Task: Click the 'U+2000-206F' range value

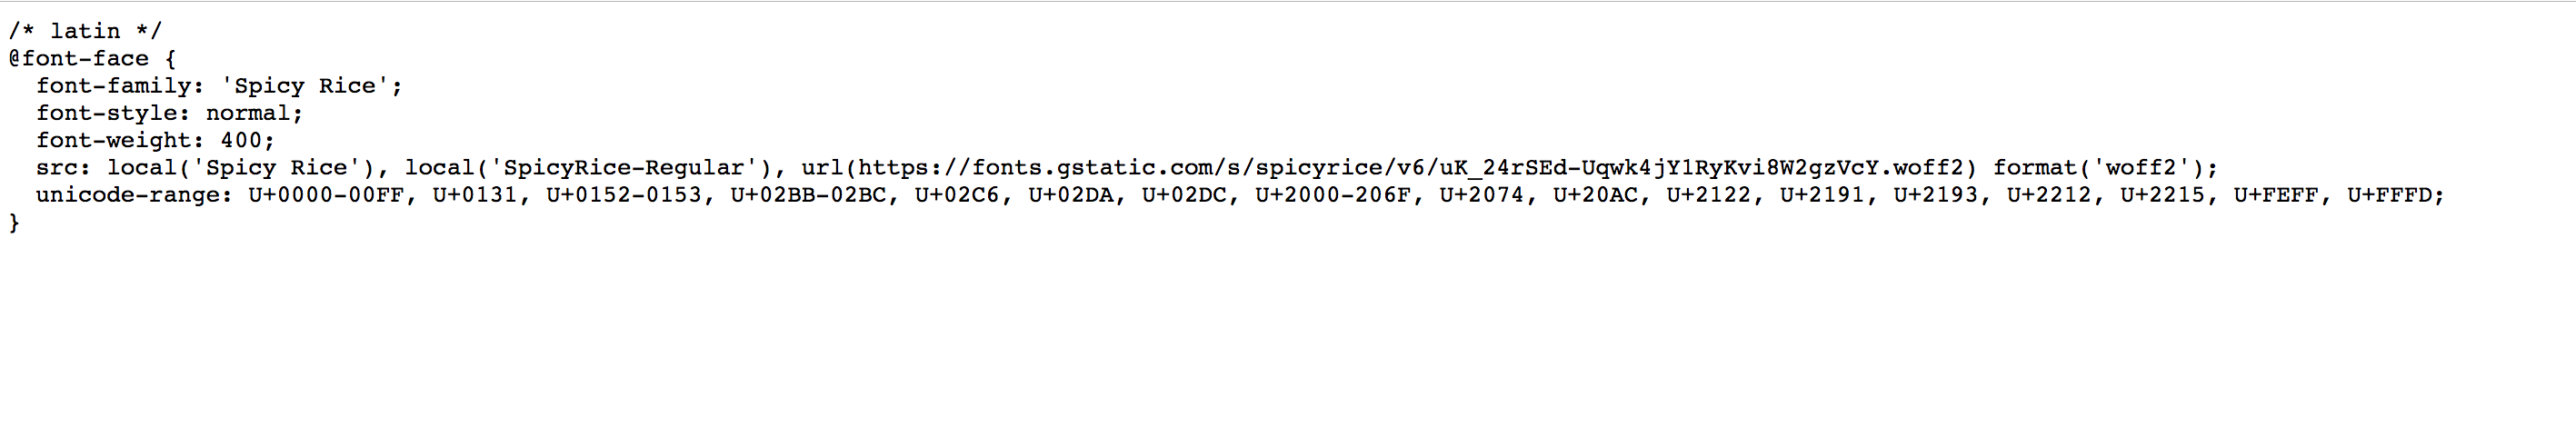Action: [1332, 195]
